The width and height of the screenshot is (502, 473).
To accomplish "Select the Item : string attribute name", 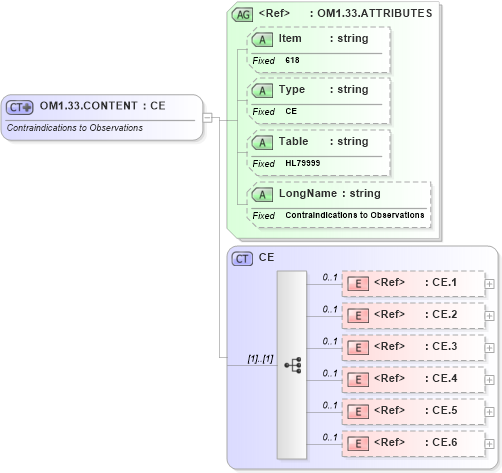I will click(x=323, y=38).
